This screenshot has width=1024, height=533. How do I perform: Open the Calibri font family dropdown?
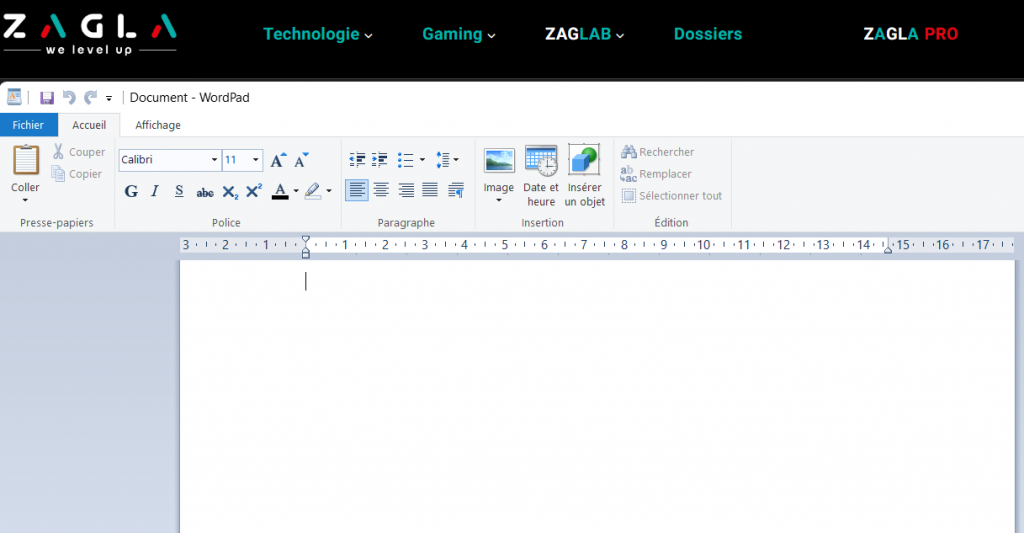(214, 160)
